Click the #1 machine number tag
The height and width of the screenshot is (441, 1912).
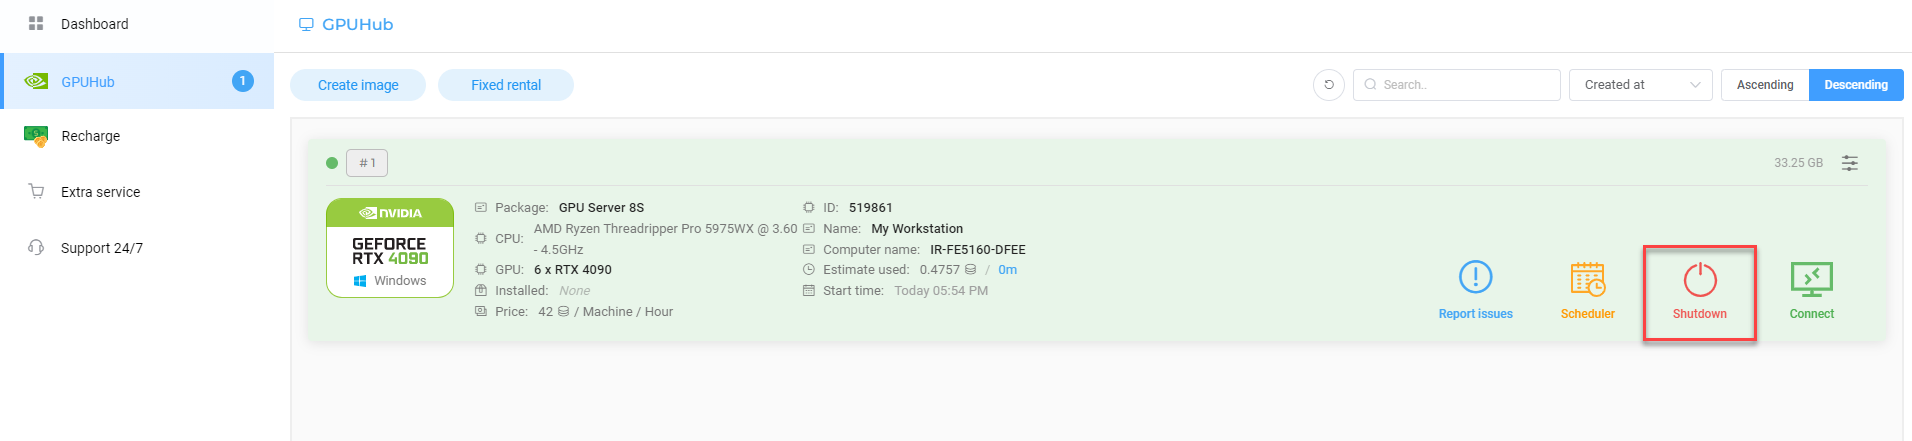(367, 163)
